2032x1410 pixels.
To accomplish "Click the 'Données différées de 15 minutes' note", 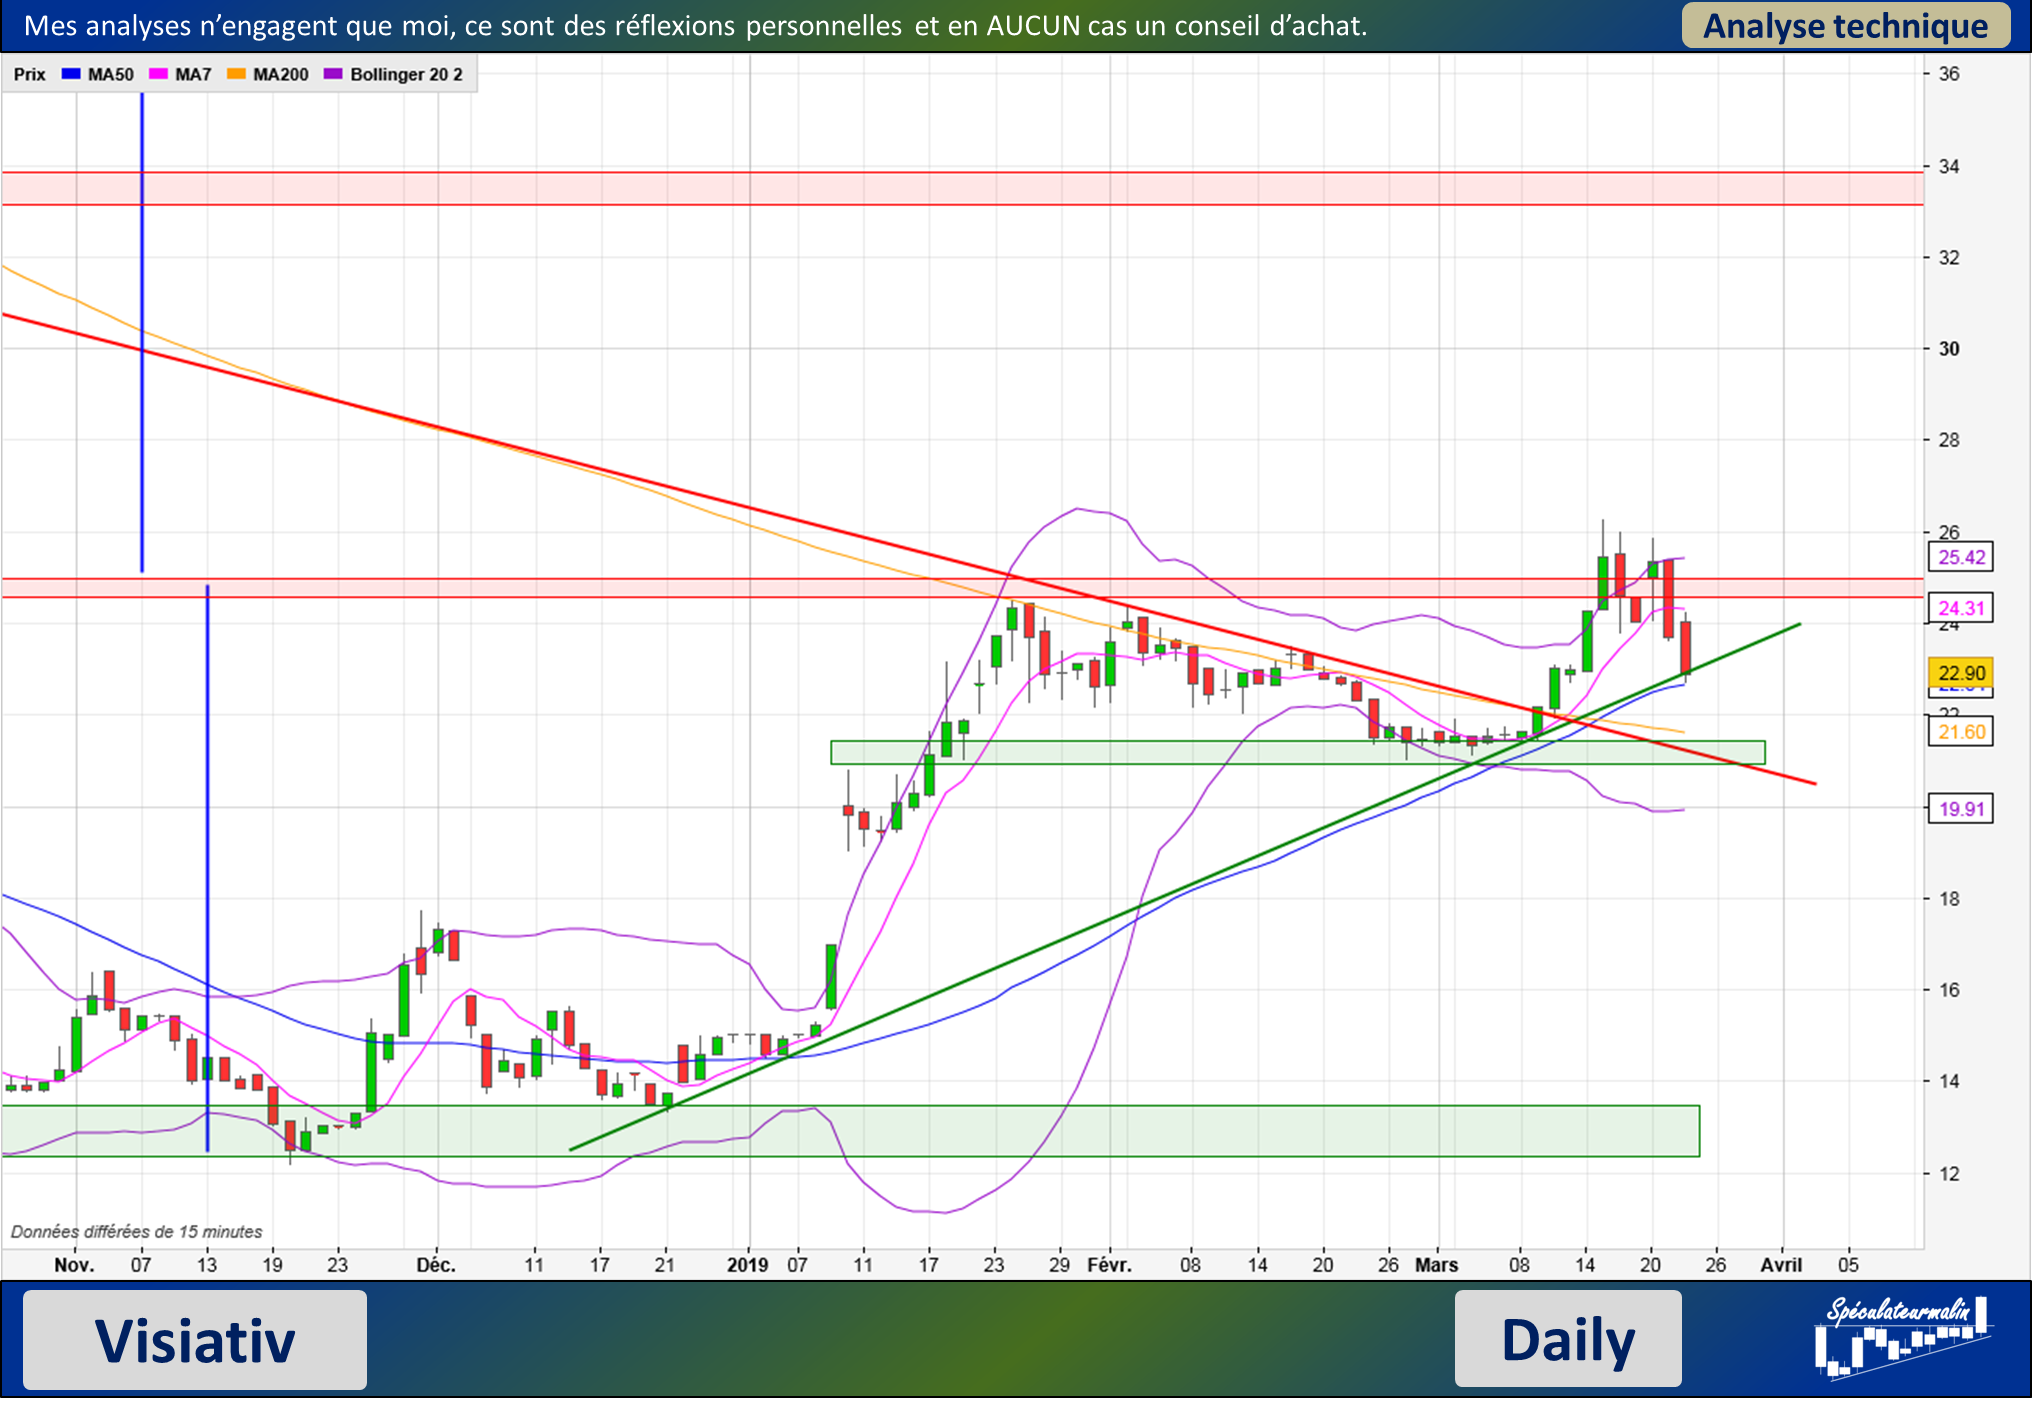I will point(137,1232).
